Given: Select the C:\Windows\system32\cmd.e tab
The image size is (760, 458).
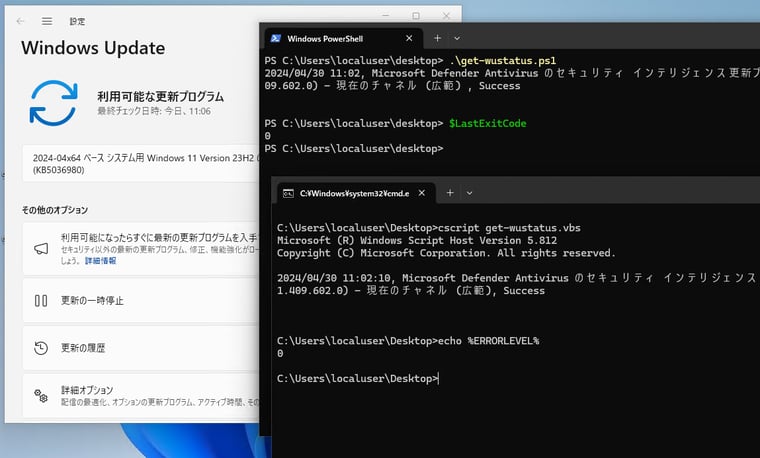Looking at the screenshot, I should 356,193.
